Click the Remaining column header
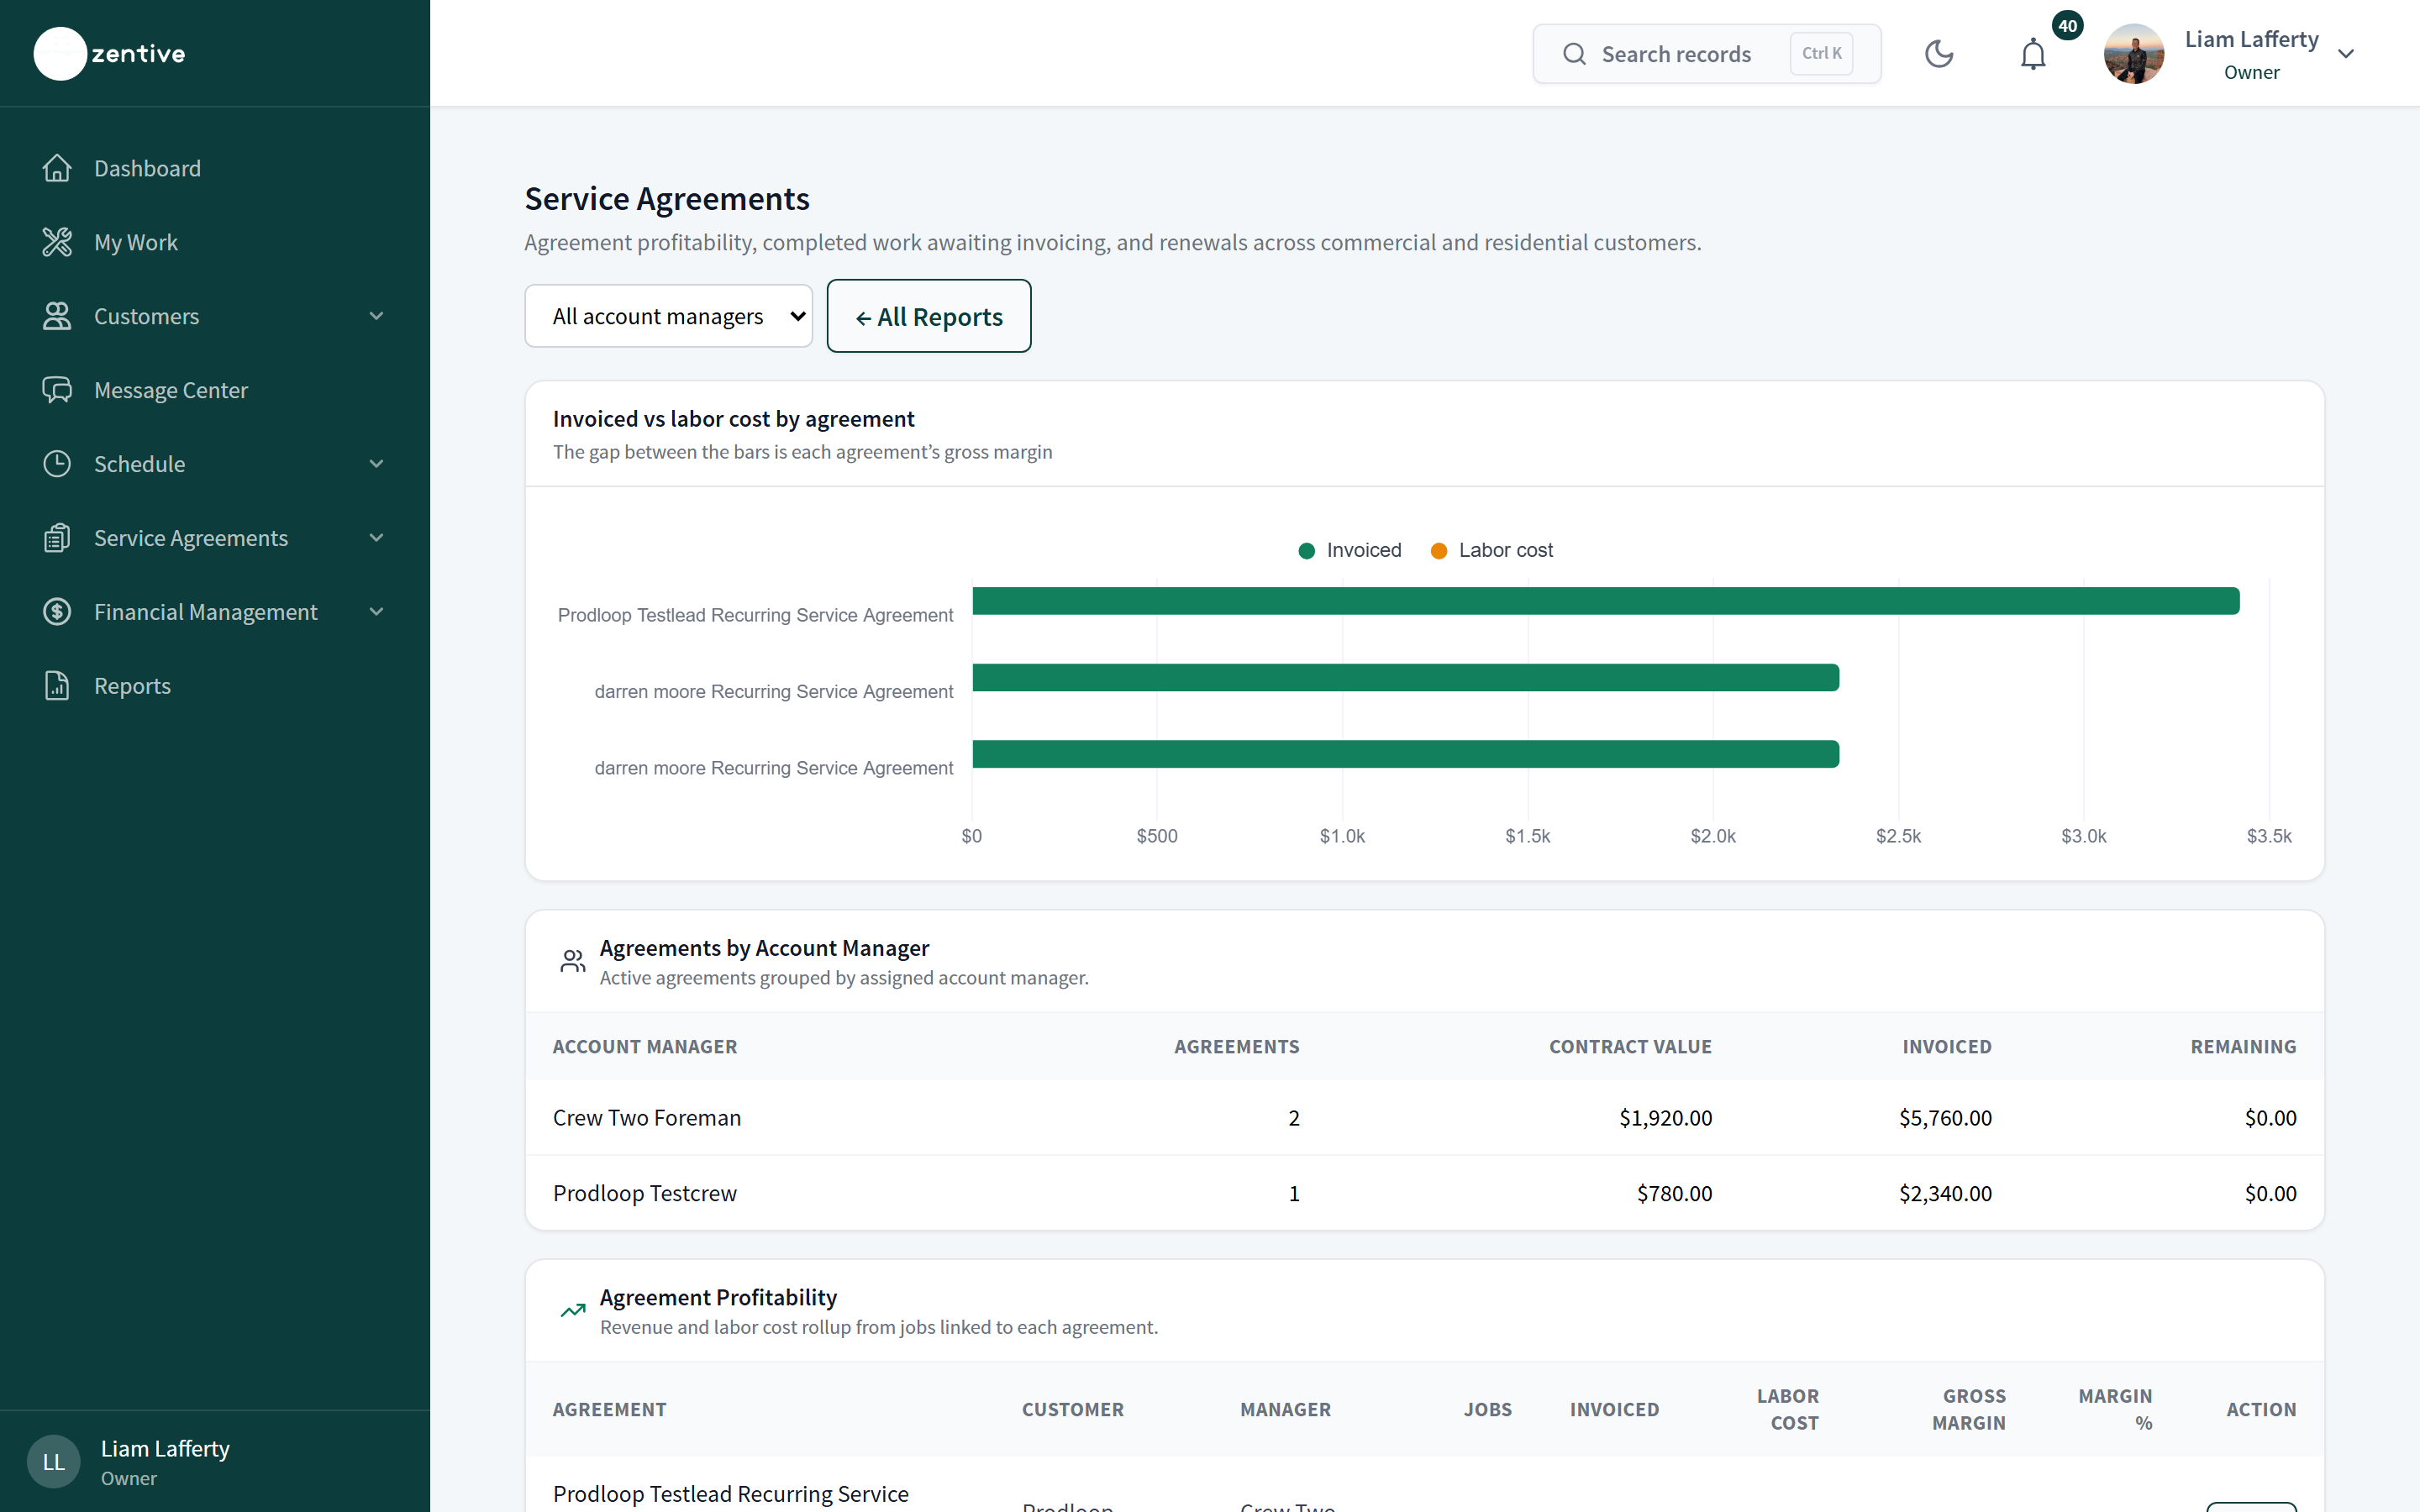 (x=2243, y=1046)
